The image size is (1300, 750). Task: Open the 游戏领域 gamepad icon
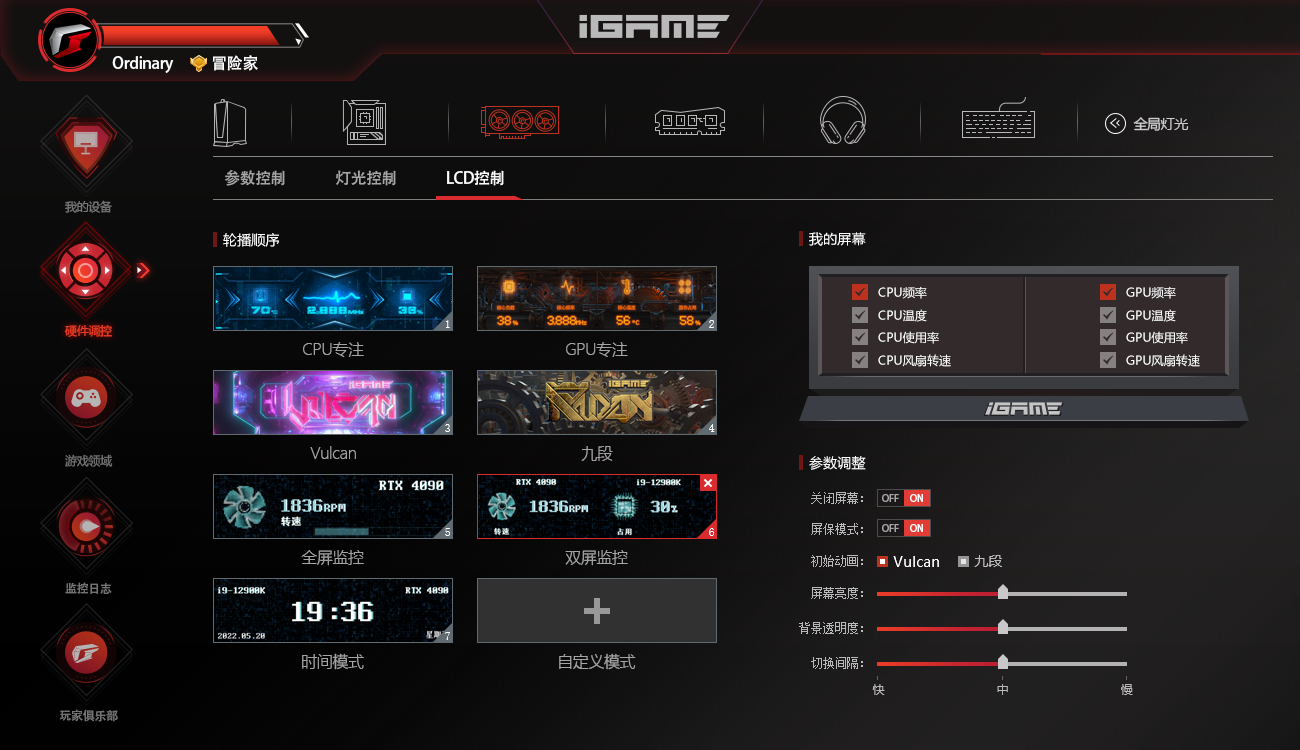(86, 397)
